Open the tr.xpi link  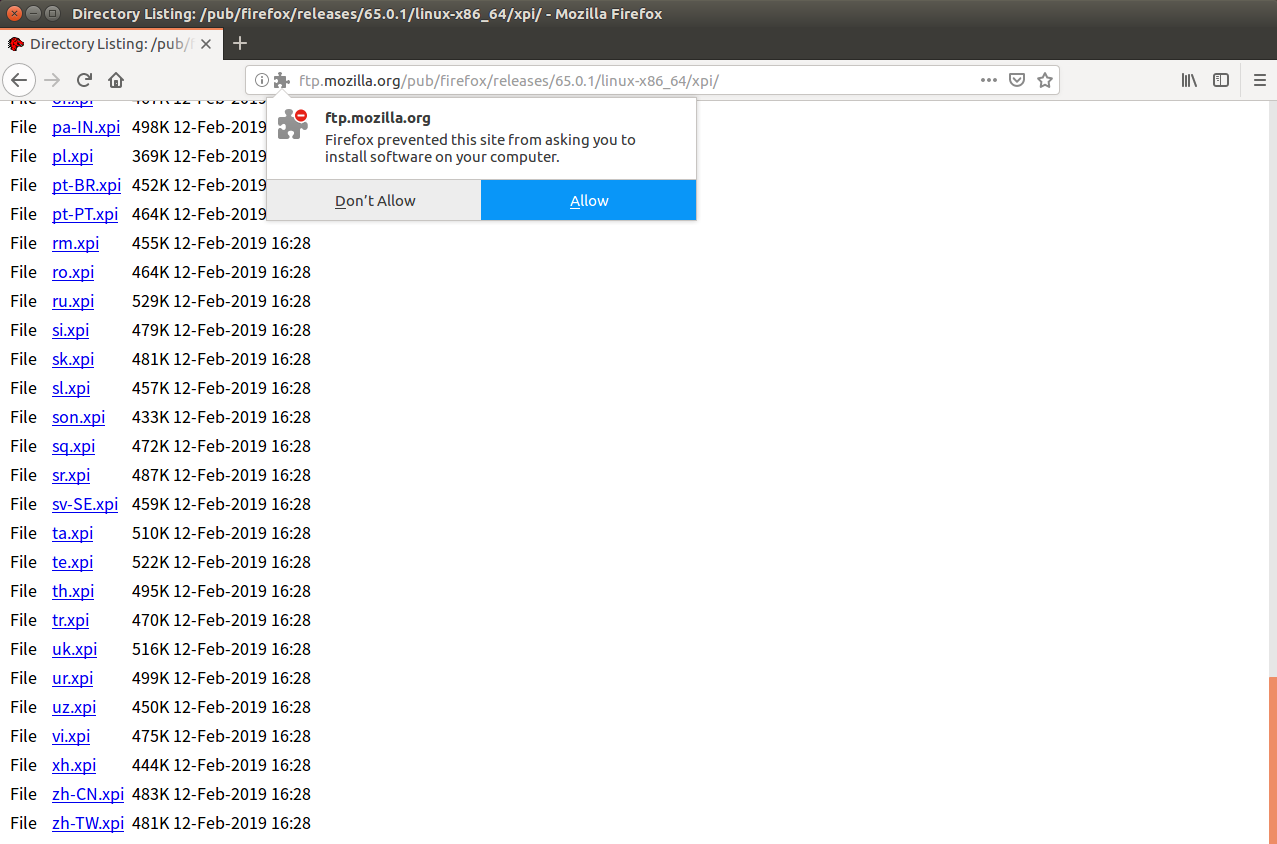pyautogui.click(x=71, y=620)
